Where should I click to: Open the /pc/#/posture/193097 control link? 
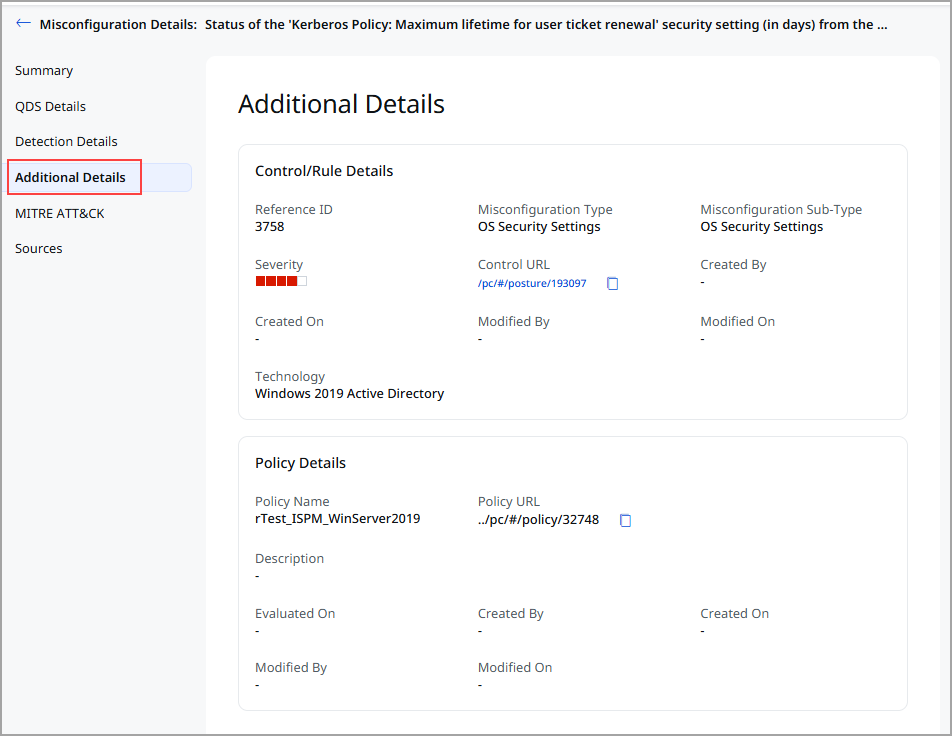click(532, 284)
